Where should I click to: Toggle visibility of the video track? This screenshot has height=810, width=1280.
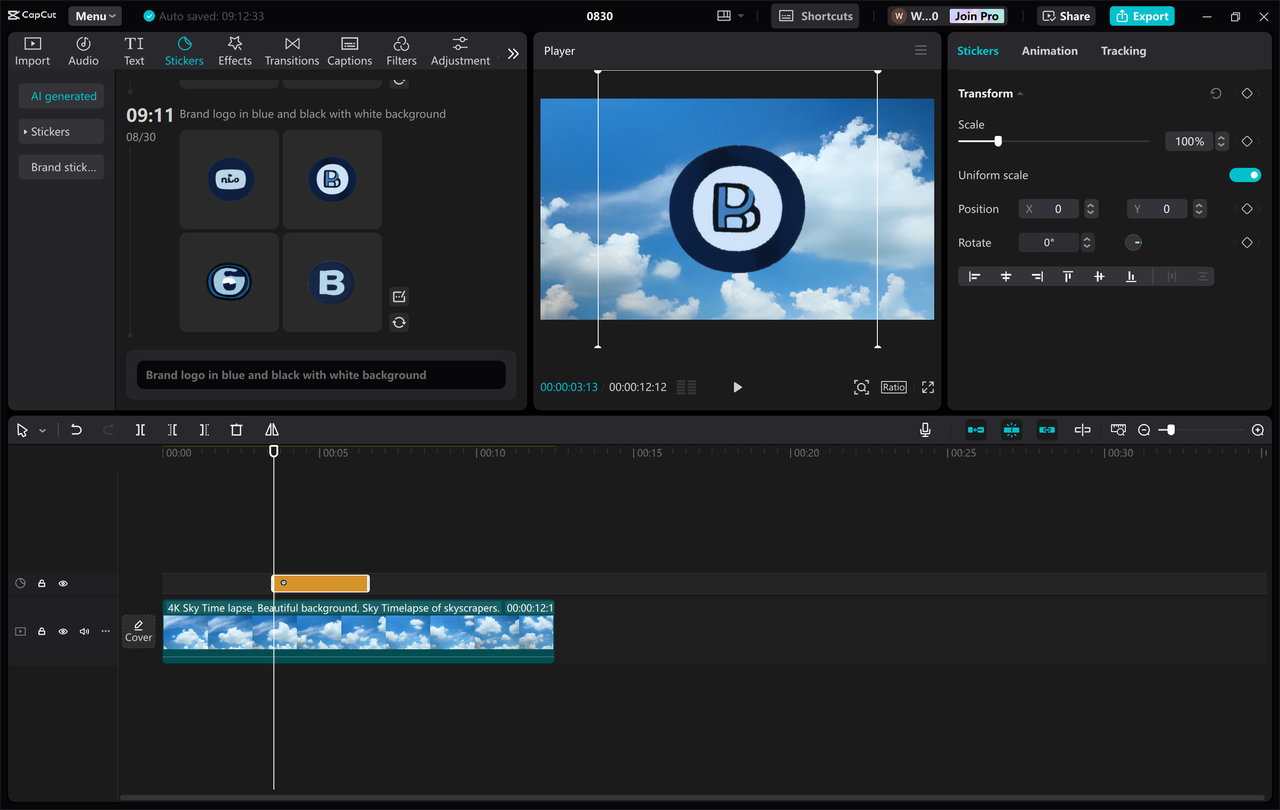point(63,631)
